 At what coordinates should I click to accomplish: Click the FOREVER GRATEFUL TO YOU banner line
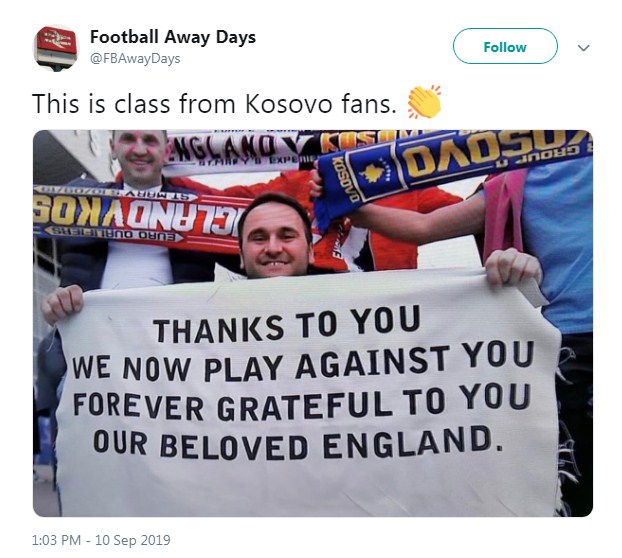(x=301, y=402)
